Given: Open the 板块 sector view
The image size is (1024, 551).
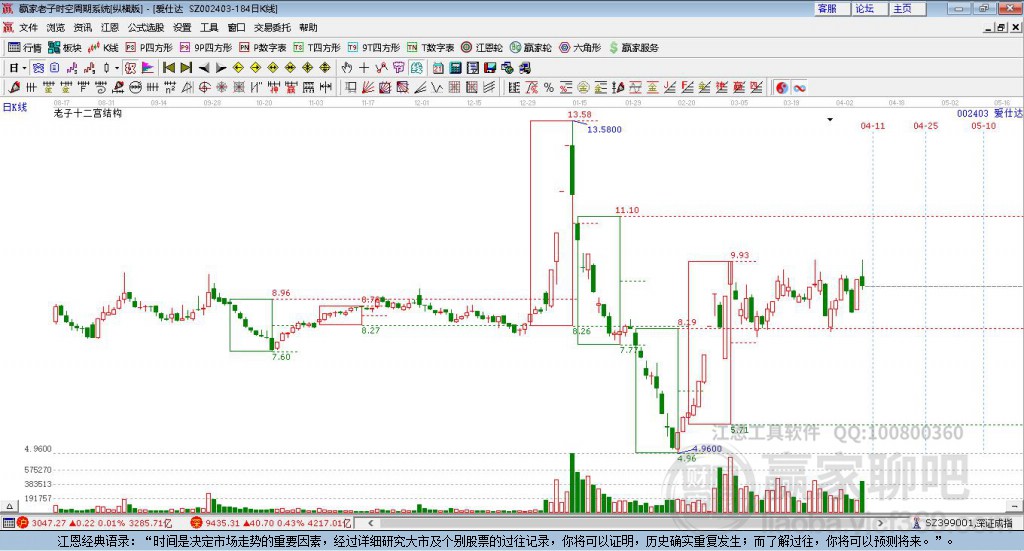Looking at the screenshot, I should 65,48.
